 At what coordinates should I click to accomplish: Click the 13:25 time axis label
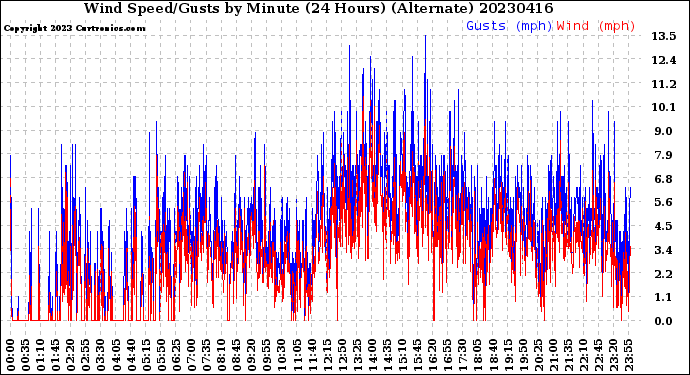point(357,355)
